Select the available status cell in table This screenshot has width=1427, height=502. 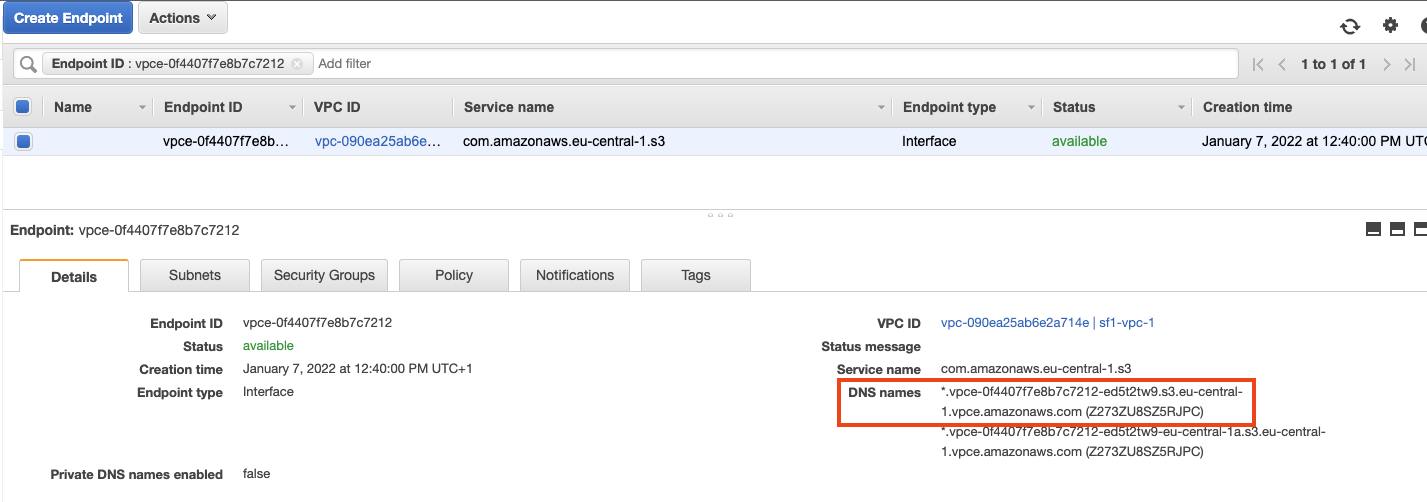click(1079, 141)
